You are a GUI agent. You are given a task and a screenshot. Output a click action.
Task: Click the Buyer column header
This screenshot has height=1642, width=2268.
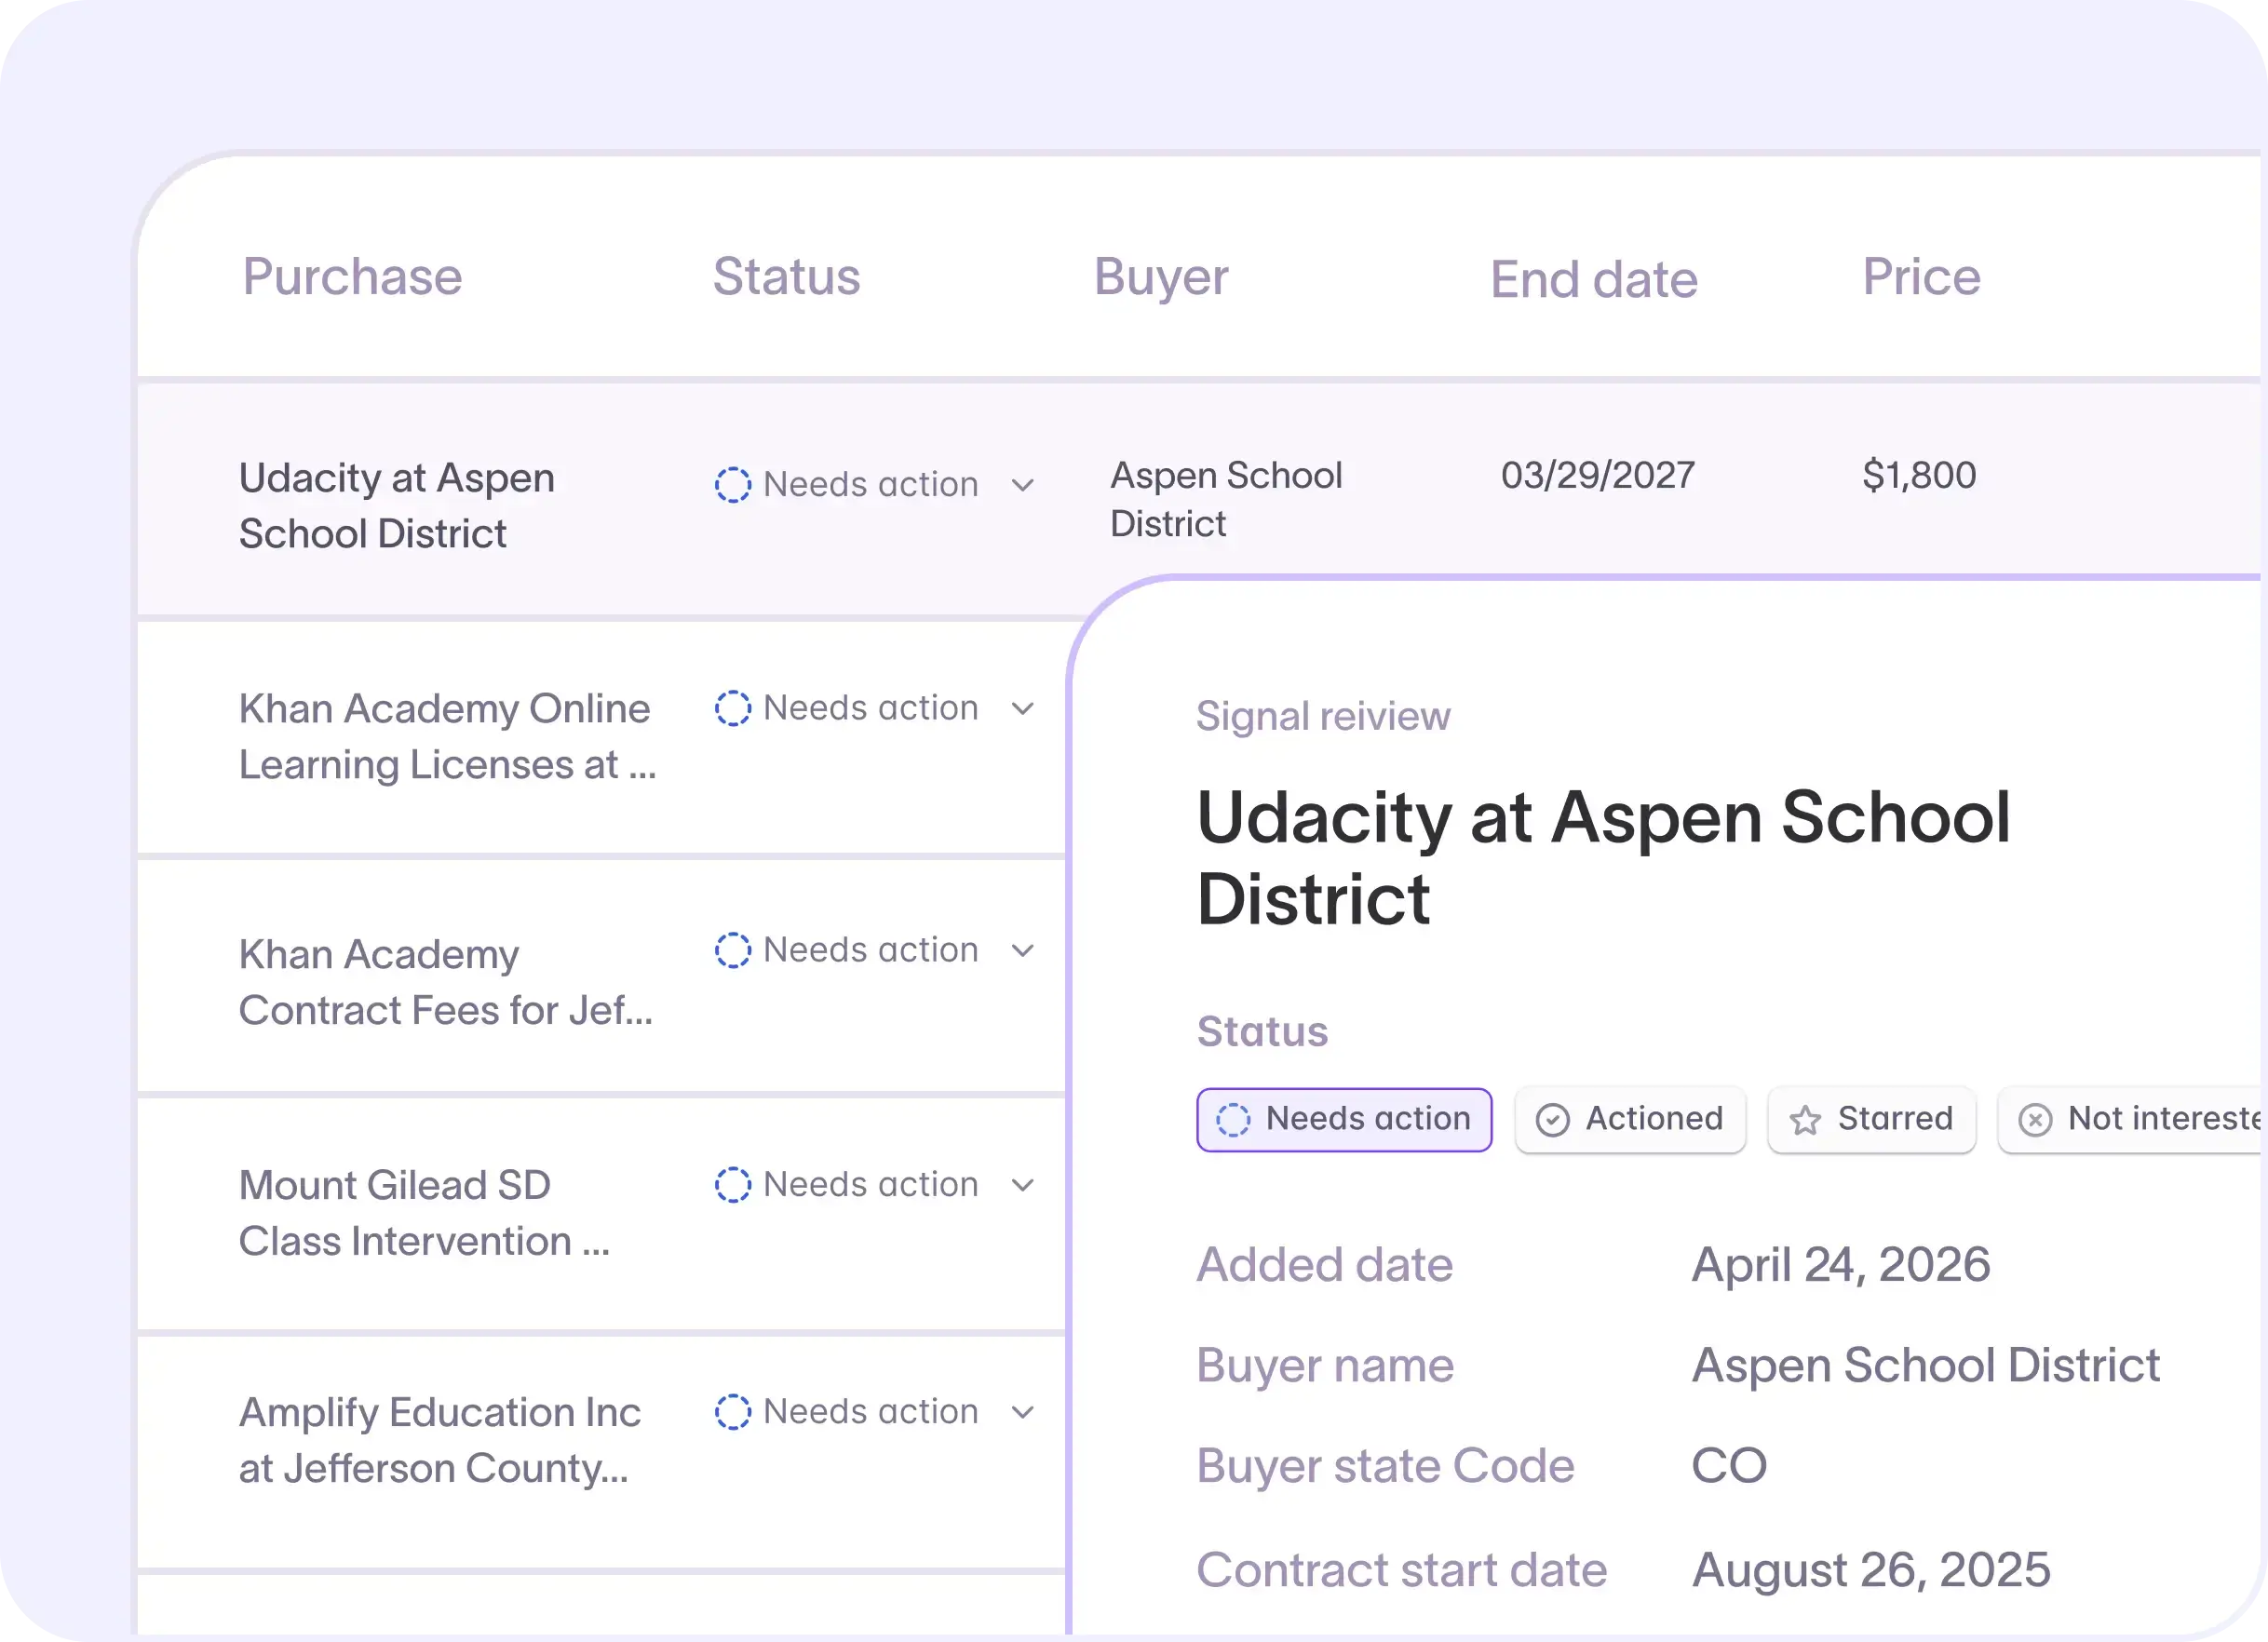pyautogui.click(x=1161, y=277)
